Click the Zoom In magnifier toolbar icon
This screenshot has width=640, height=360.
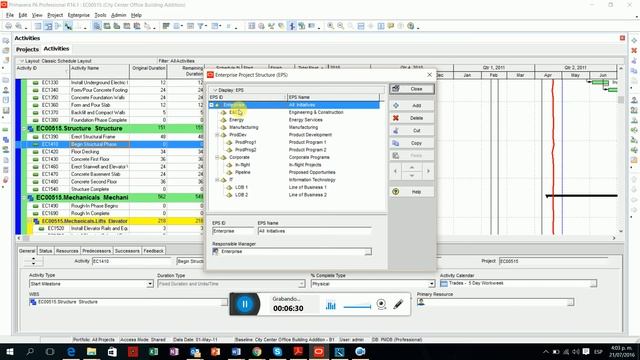coord(331,26)
